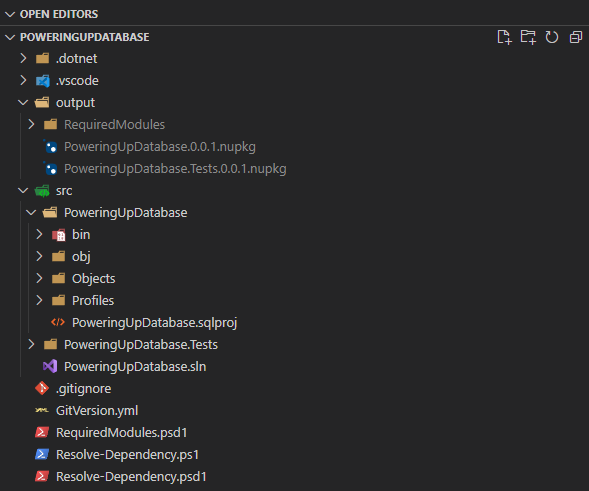Click the New File icon in explorer header

point(504,37)
